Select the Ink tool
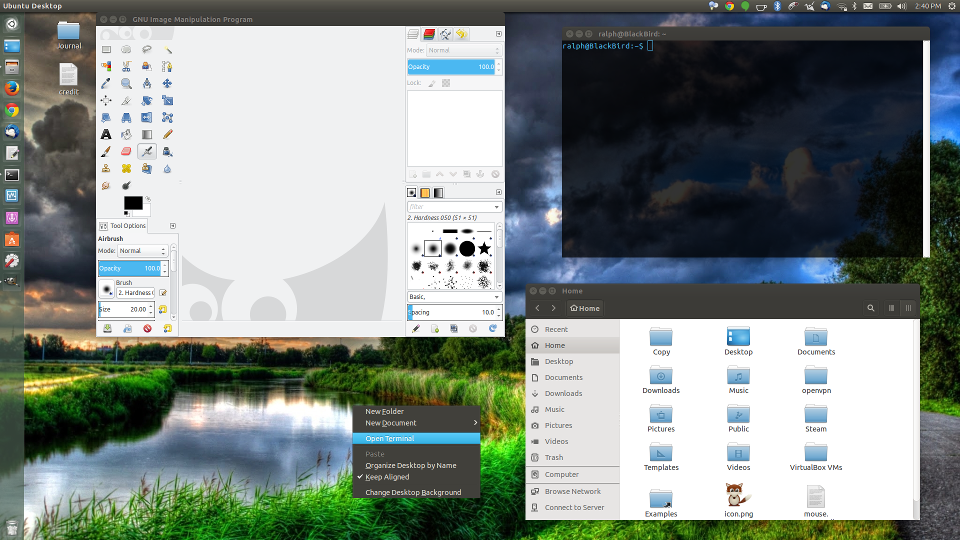This screenshot has width=960, height=540. tap(167, 151)
